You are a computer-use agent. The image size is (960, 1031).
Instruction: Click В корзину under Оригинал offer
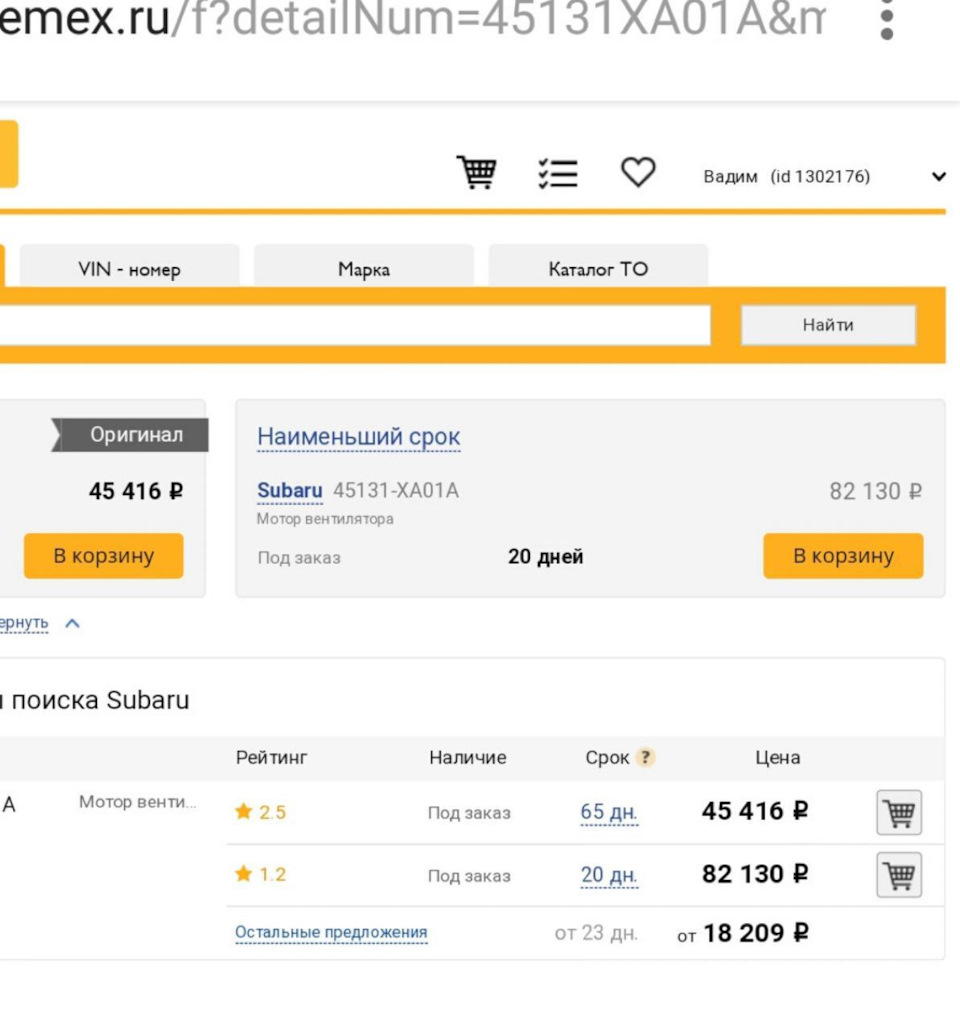[104, 556]
